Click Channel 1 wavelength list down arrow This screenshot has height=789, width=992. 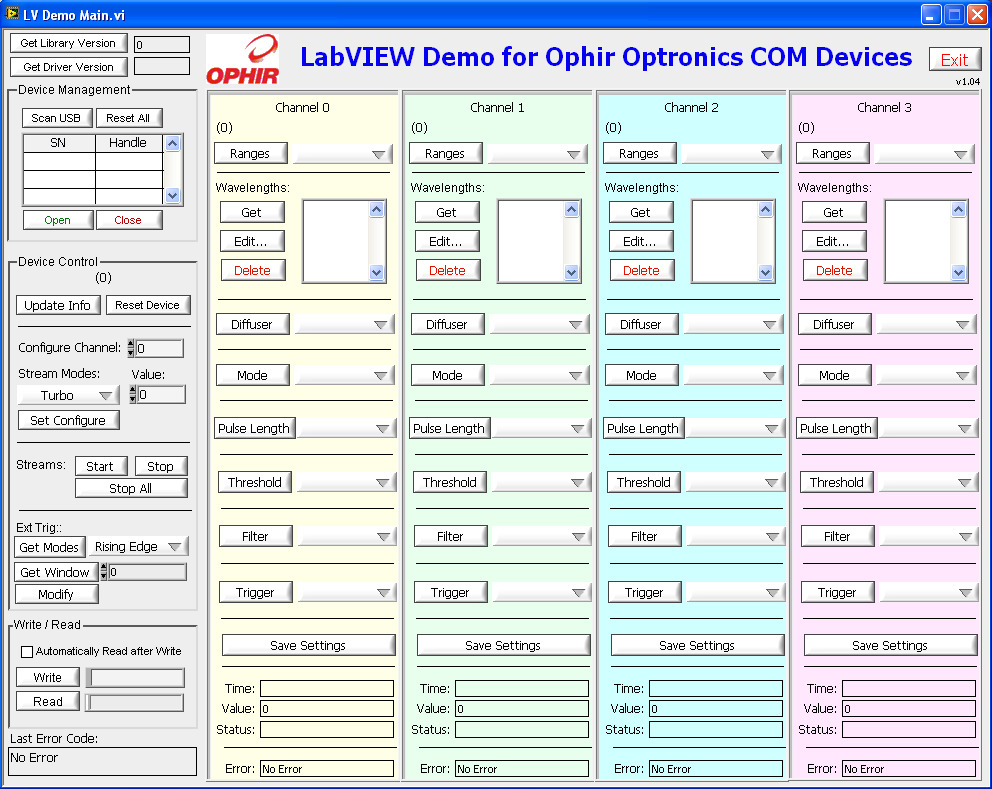[x=572, y=273]
